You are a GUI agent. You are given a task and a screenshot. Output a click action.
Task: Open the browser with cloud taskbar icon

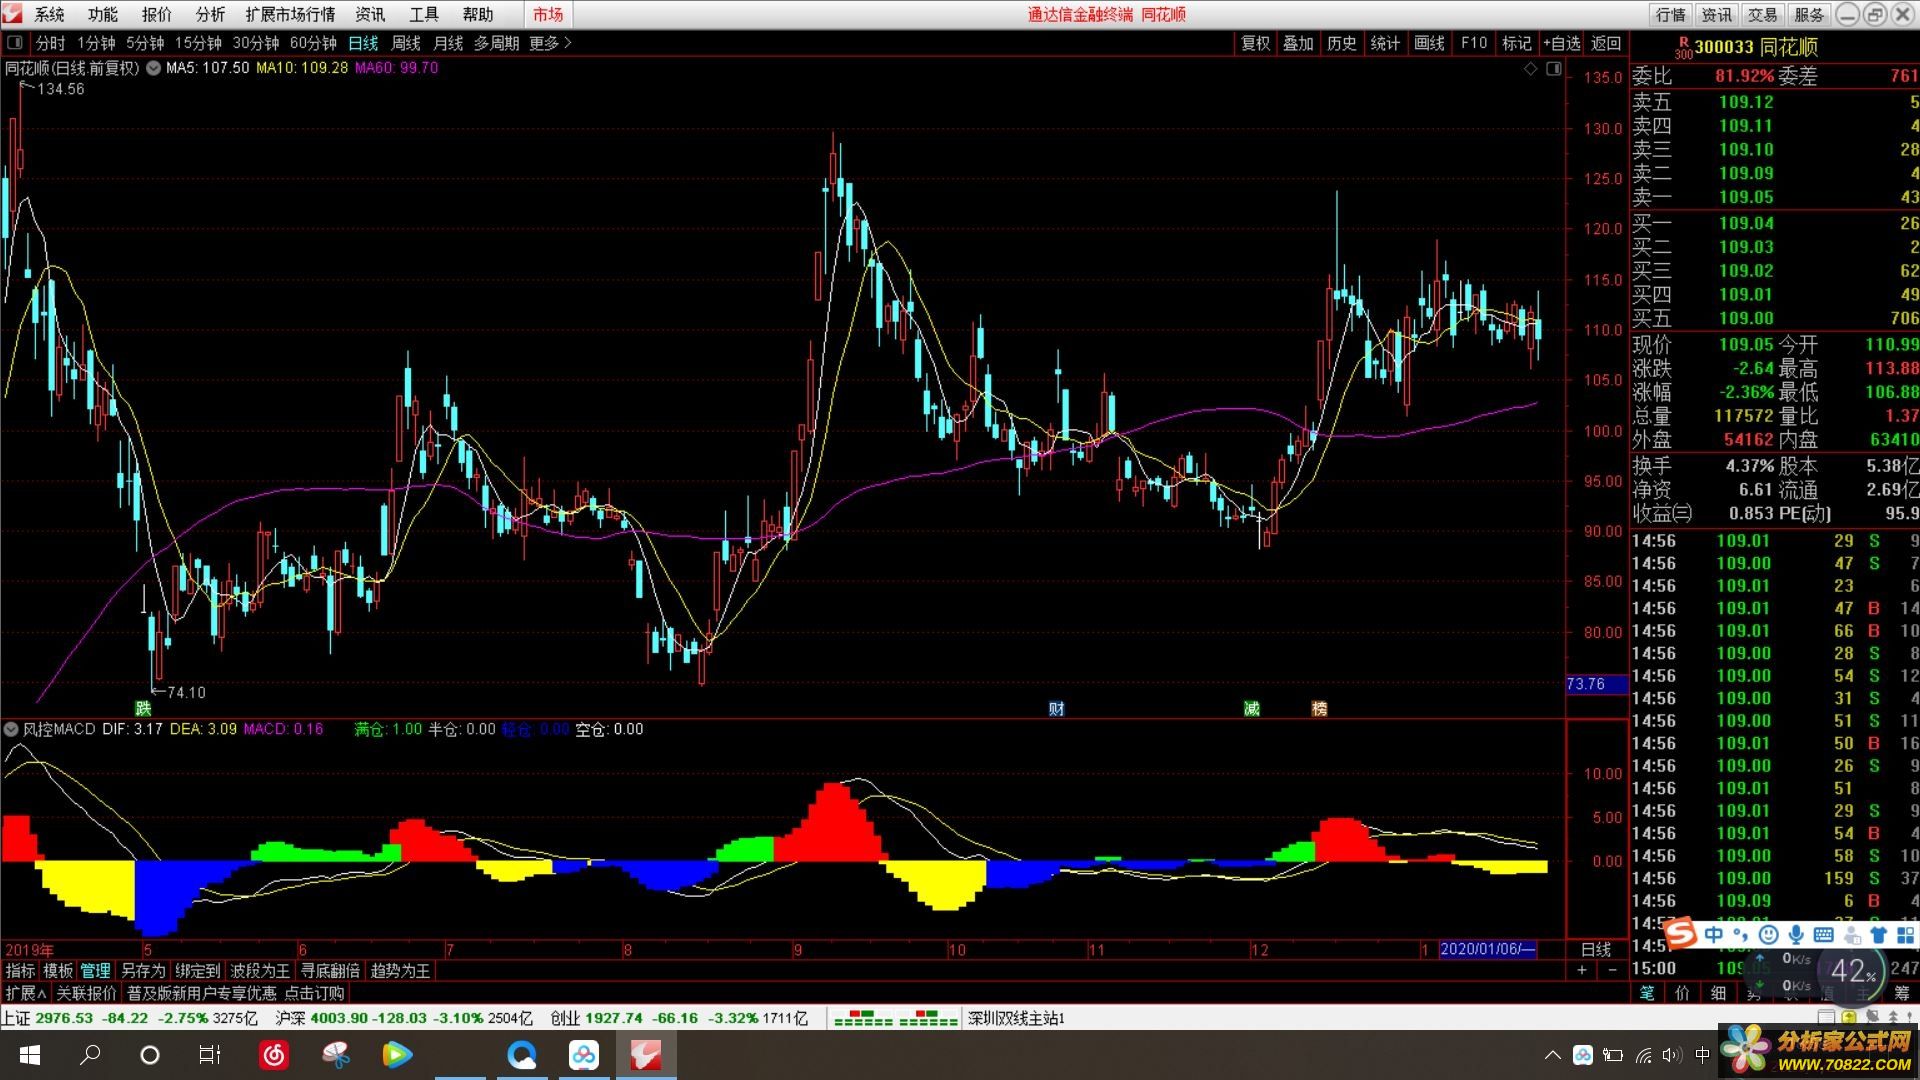point(521,1055)
